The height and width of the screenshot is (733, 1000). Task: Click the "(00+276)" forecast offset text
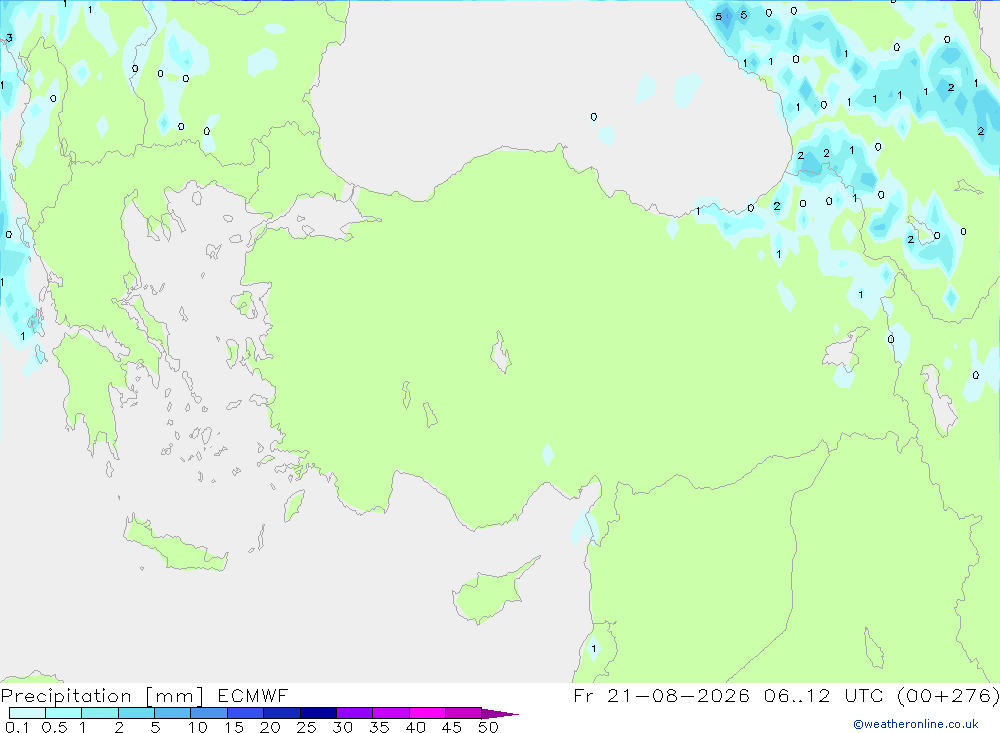pyautogui.click(x=948, y=696)
